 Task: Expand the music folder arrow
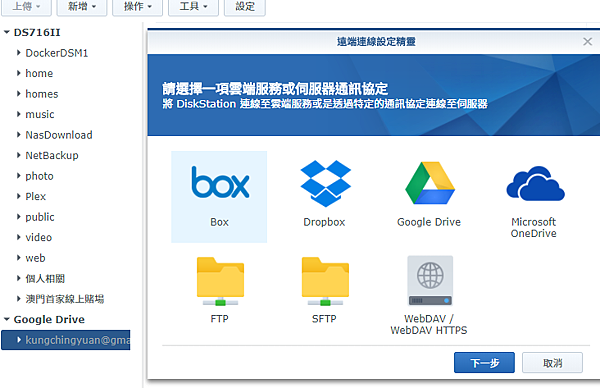coord(18,114)
